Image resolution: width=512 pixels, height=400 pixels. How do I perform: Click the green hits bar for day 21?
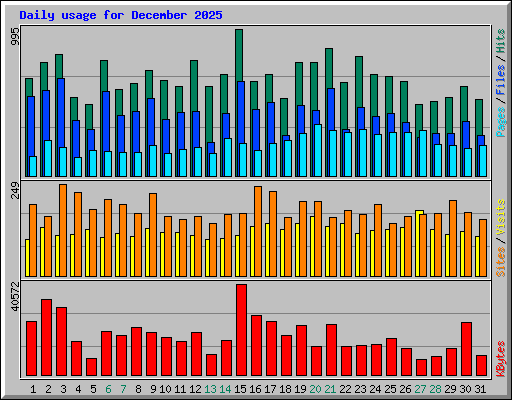click(329, 68)
